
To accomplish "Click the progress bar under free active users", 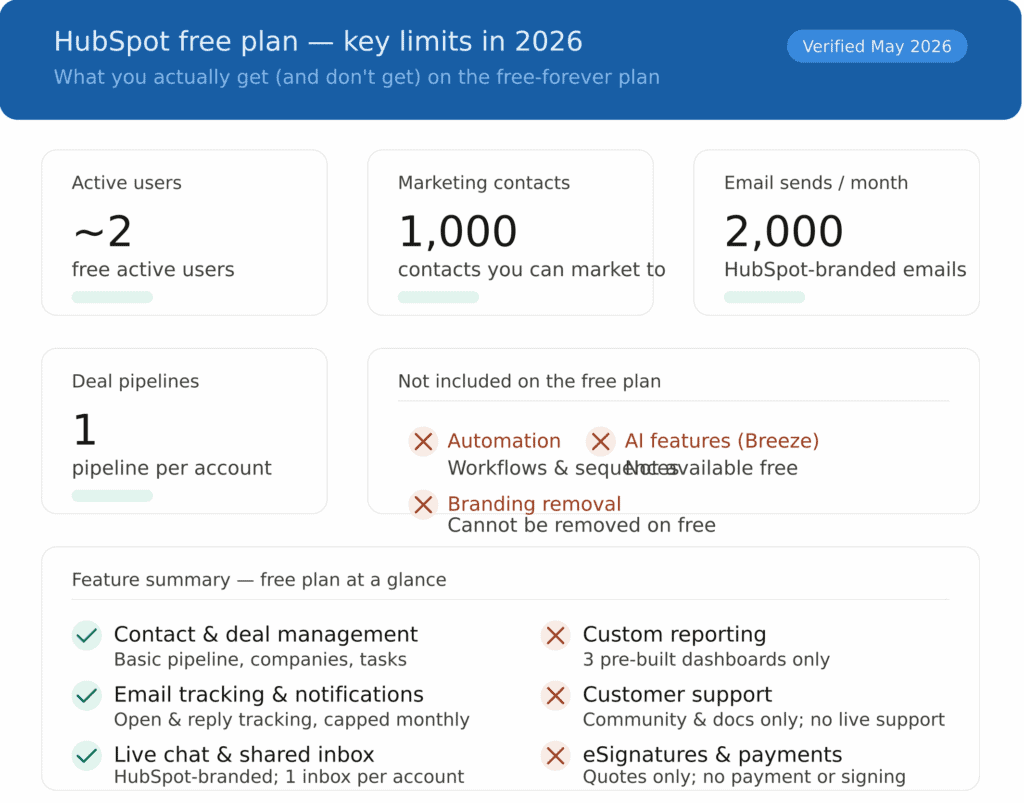I will [x=112, y=298].
